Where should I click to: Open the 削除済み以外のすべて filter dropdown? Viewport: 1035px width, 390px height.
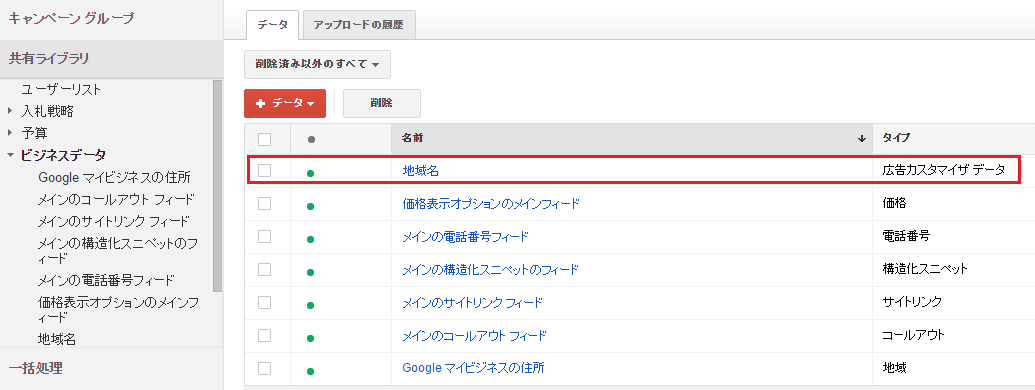pyautogui.click(x=317, y=65)
